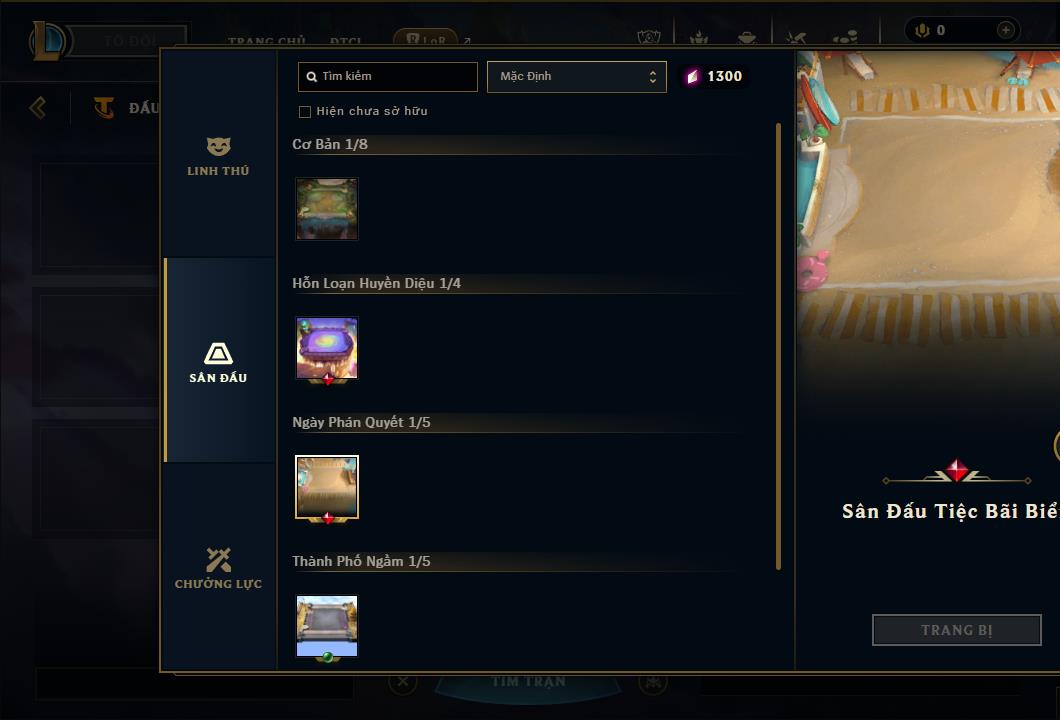Click the magnifier icon in search box
The image size is (1060, 720).
(312, 77)
